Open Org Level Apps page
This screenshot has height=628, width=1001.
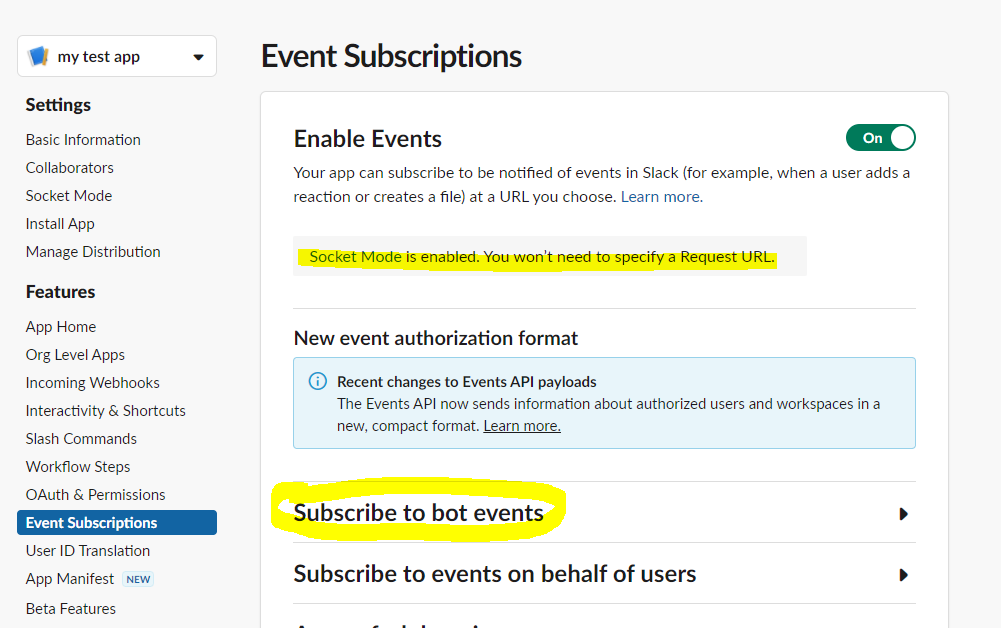75,355
